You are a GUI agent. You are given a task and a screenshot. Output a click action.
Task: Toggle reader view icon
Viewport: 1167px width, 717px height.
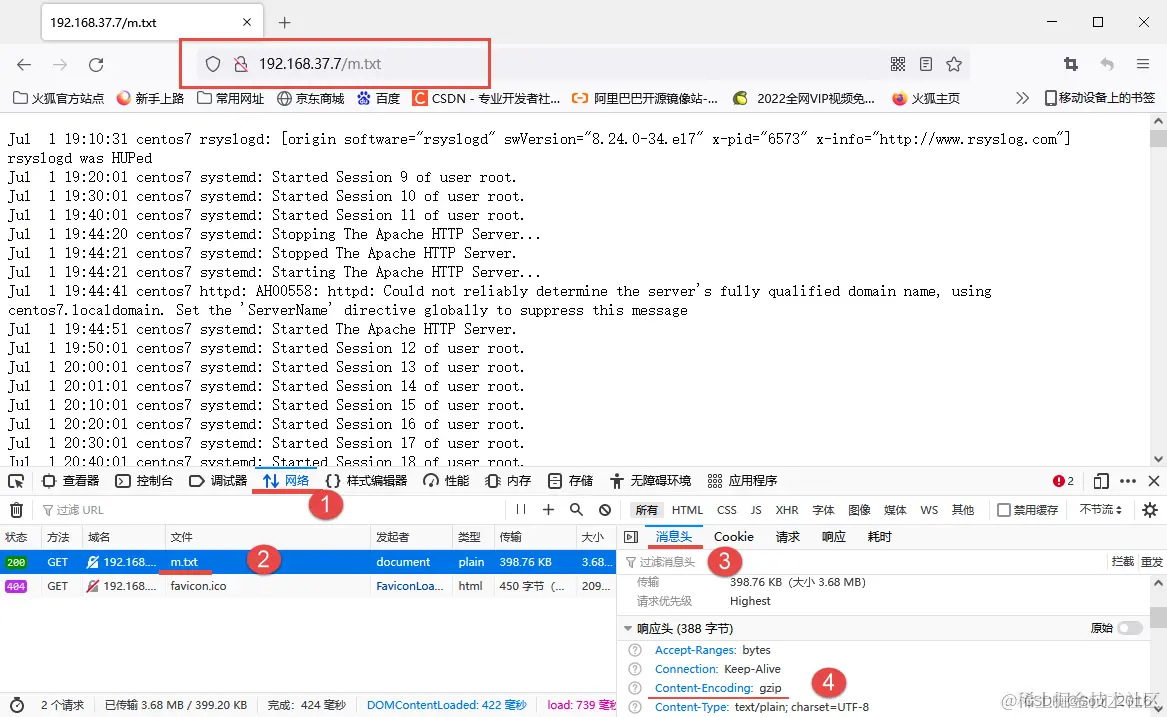[926, 64]
